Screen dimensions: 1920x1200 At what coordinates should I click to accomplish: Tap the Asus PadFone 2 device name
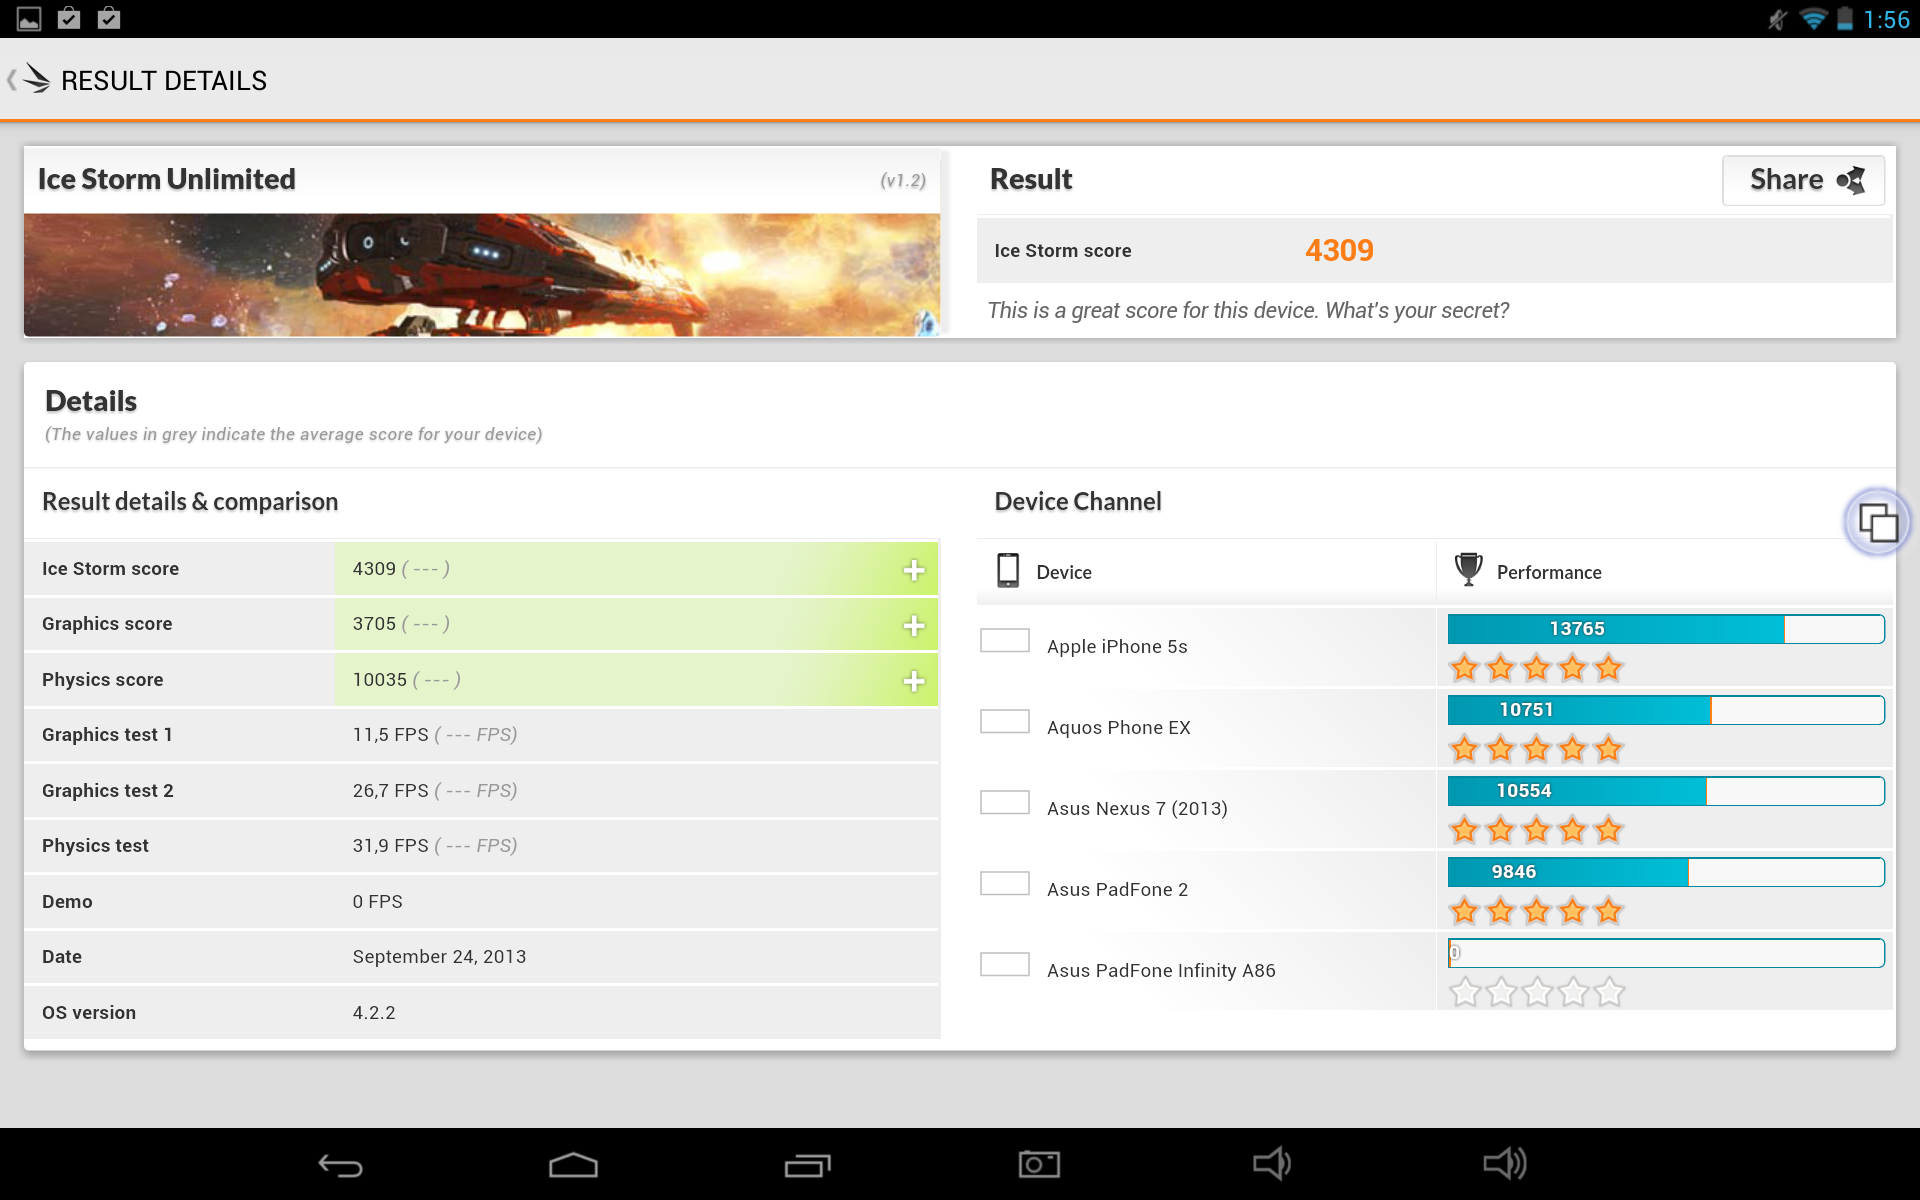pyautogui.click(x=1117, y=889)
